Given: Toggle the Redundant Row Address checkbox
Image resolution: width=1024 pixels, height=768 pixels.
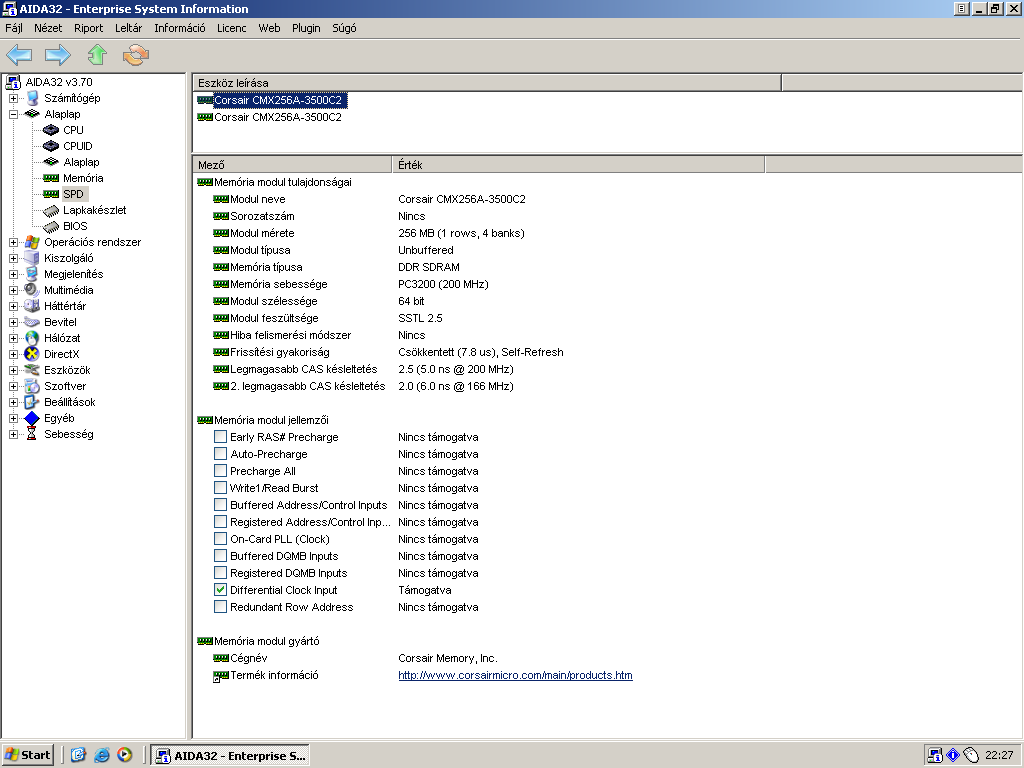Looking at the screenshot, I should click(221, 607).
